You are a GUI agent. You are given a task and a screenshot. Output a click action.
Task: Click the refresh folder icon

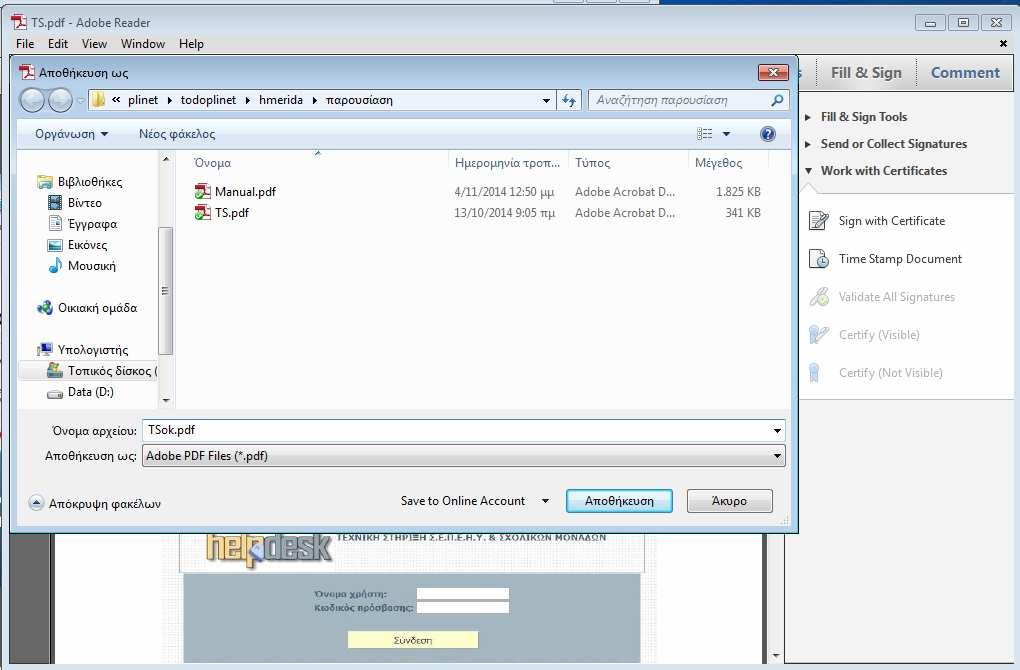point(569,100)
